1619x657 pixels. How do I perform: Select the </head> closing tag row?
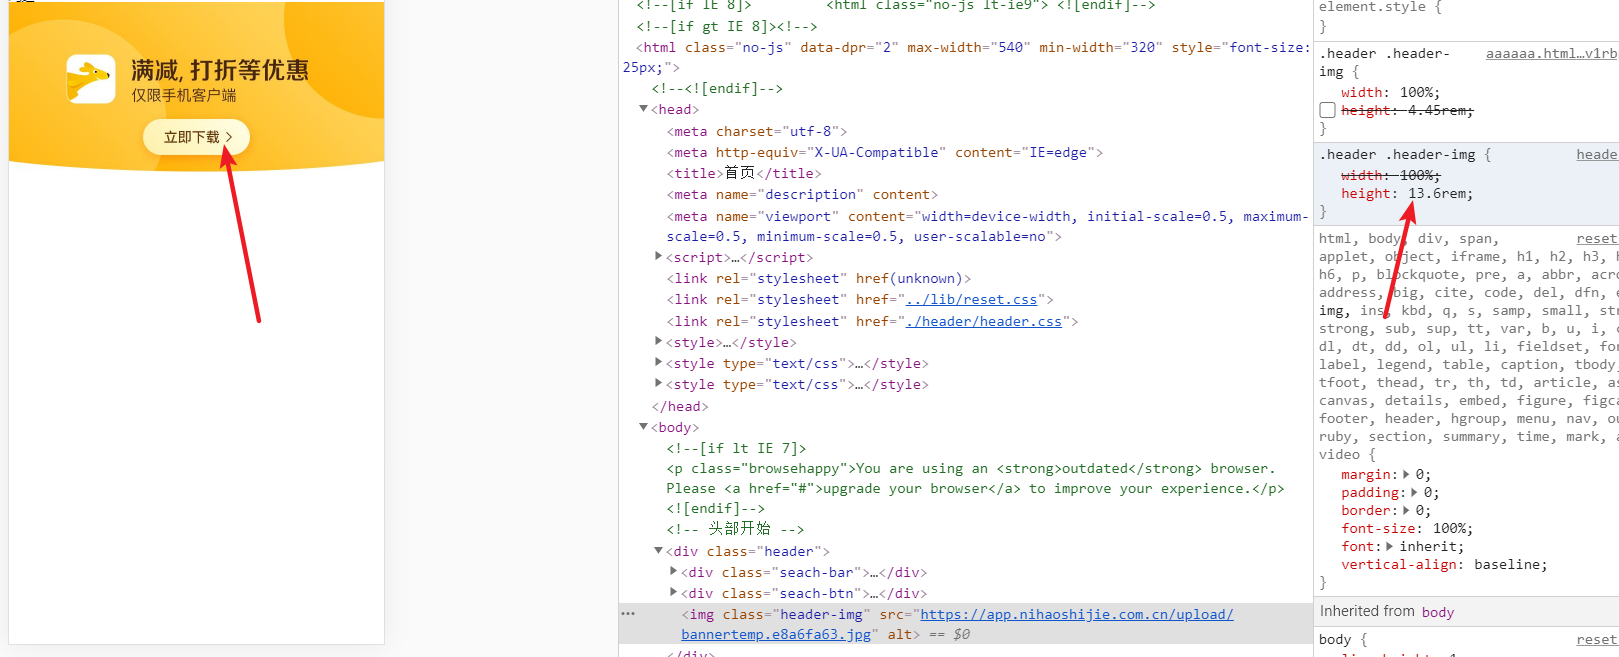[680, 406]
